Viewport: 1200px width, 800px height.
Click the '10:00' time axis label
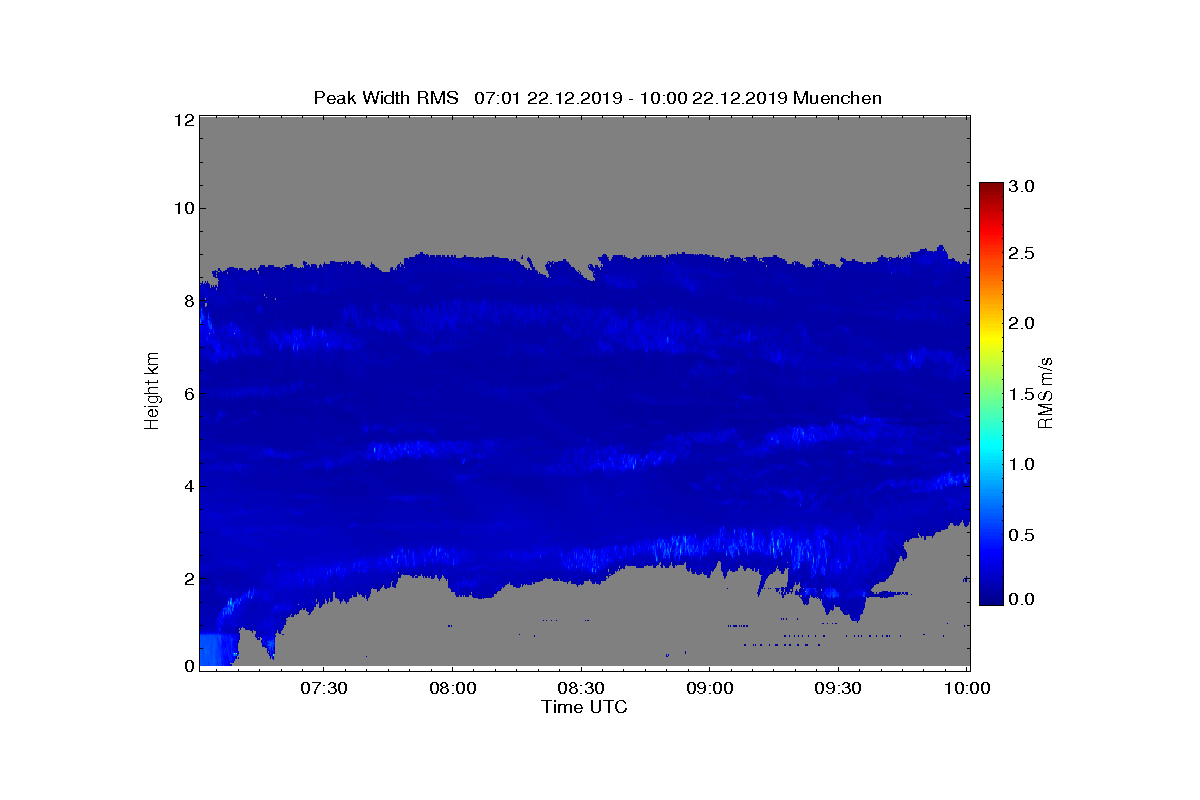pos(967,688)
